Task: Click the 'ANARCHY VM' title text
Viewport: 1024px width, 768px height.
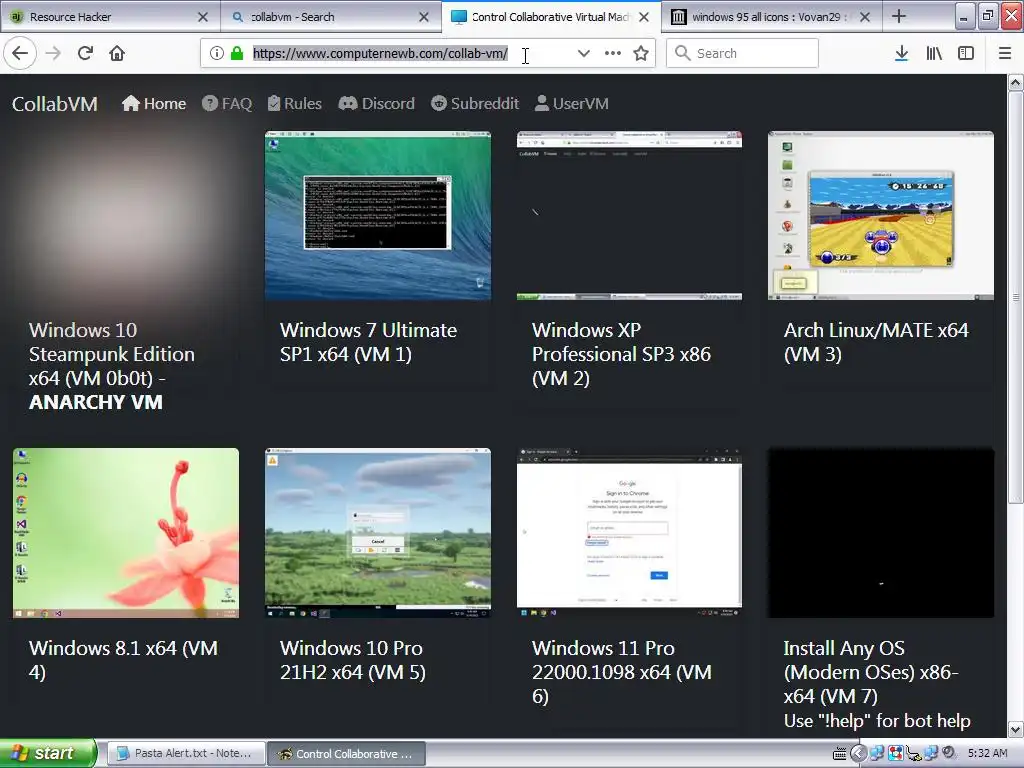Action: [x=95, y=402]
